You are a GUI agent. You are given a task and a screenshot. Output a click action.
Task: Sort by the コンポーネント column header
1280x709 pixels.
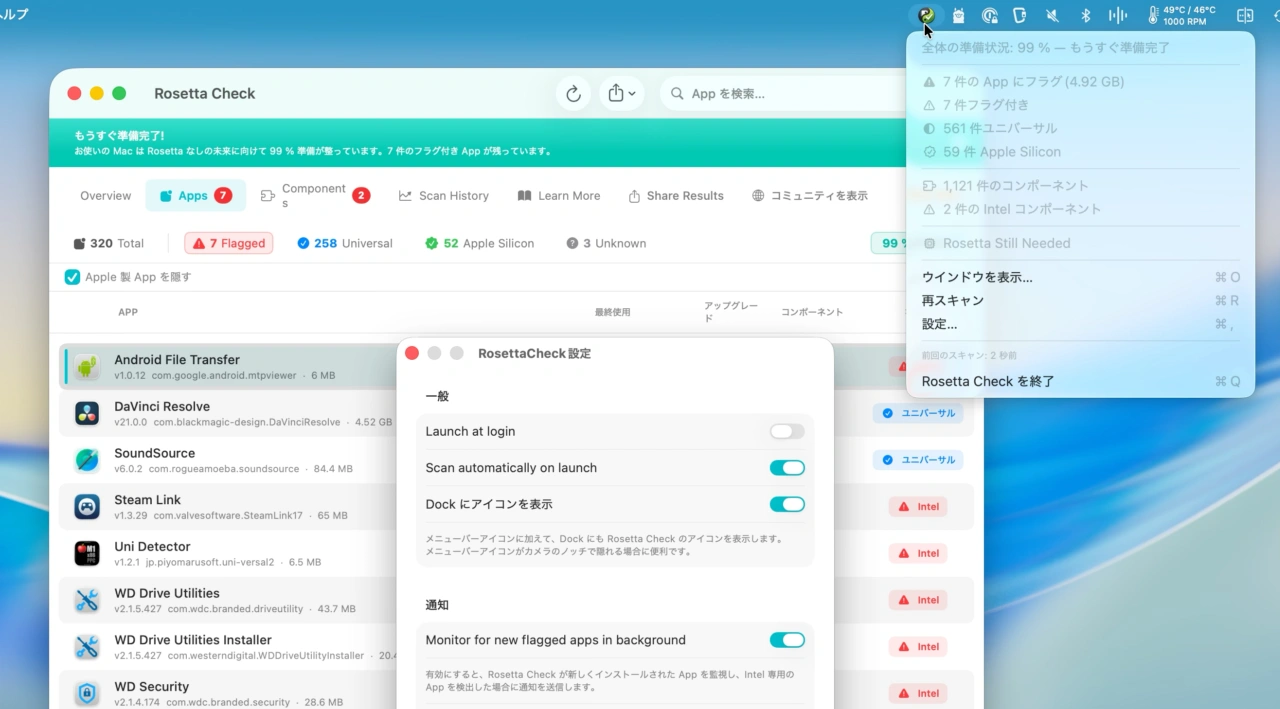pyautogui.click(x=812, y=312)
